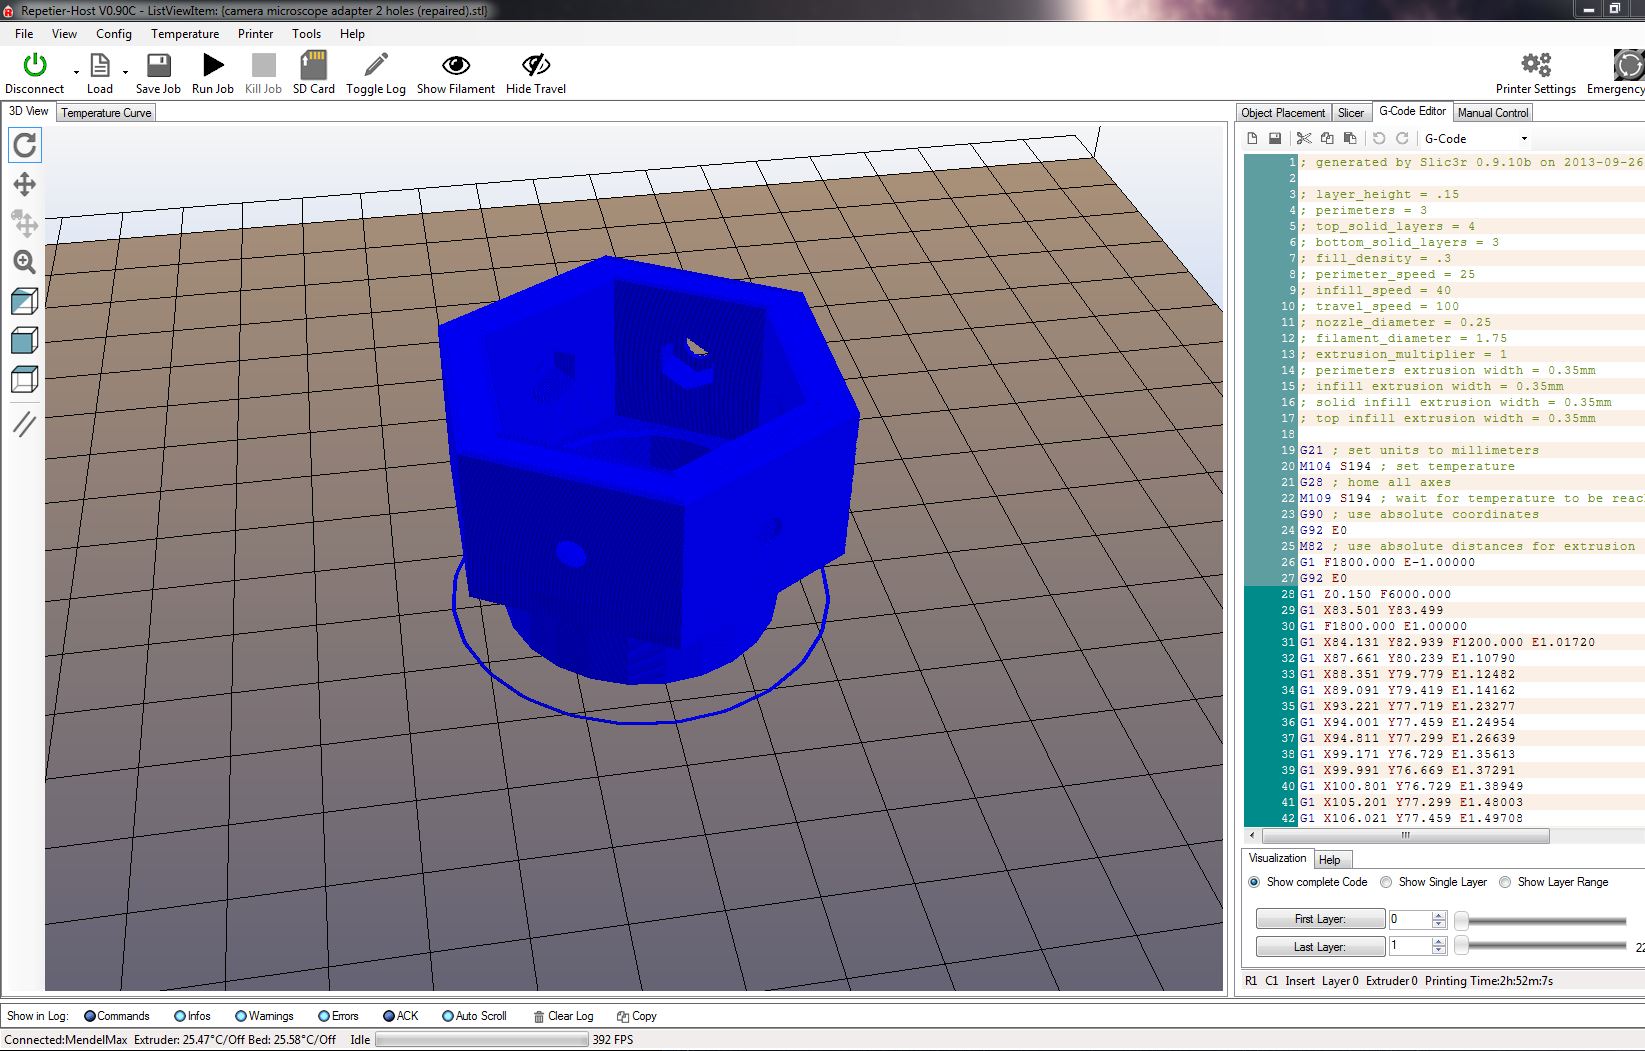
Task: Open the Config menu
Action: 114,33
